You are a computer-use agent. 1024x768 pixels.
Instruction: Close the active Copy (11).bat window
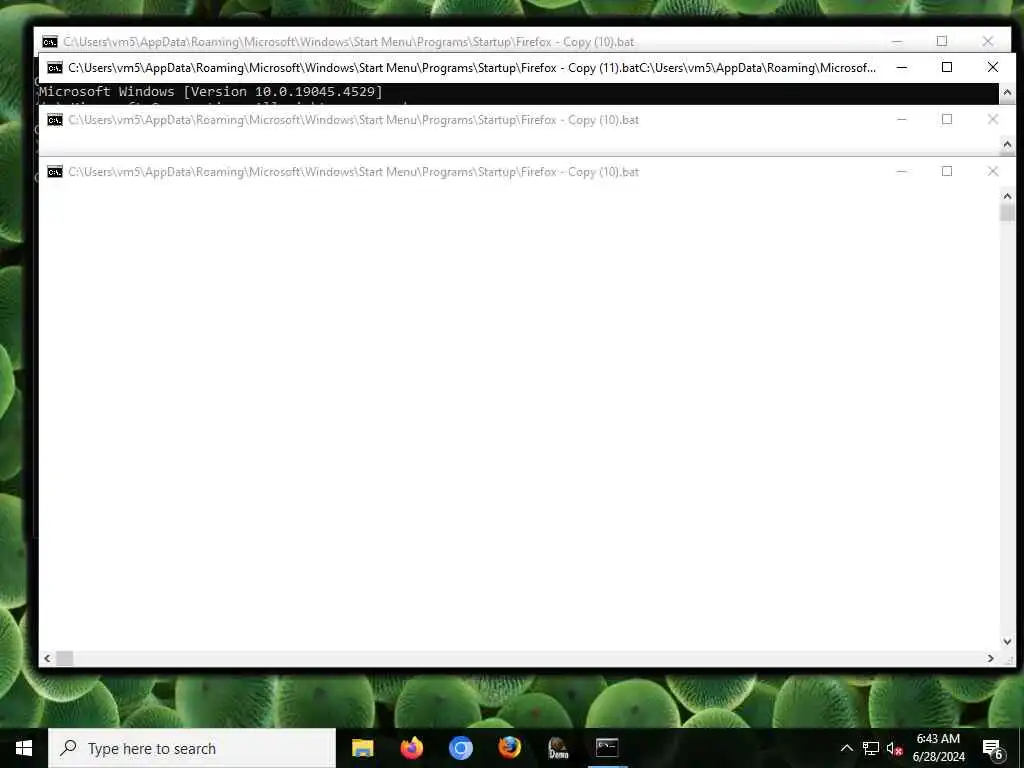pos(993,67)
